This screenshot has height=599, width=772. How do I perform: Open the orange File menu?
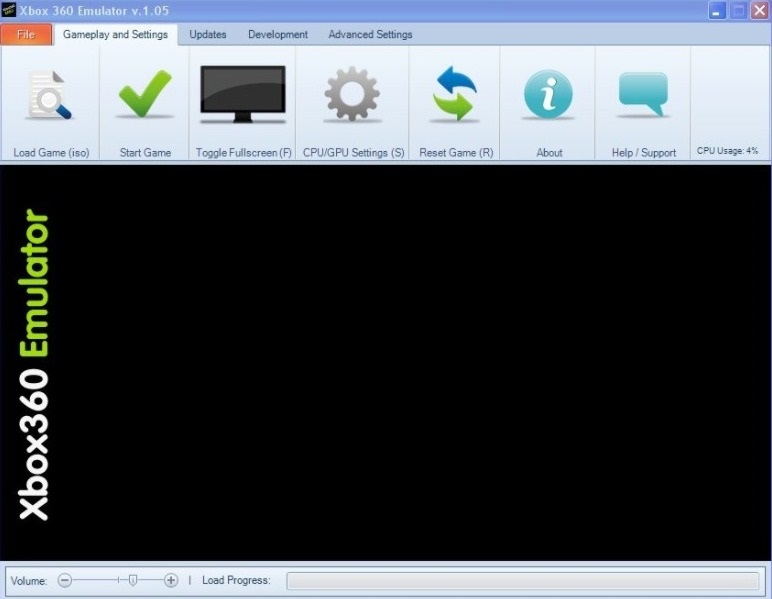pos(26,34)
